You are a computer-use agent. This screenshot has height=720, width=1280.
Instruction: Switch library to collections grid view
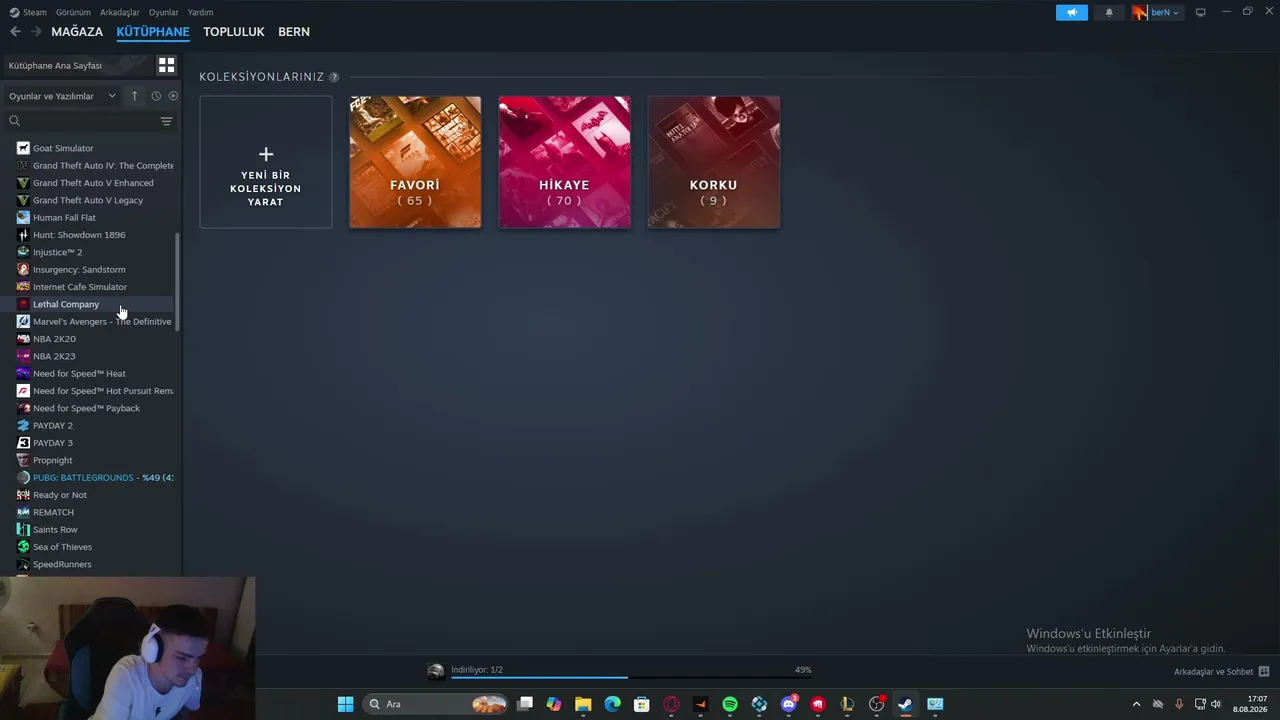[x=166, y=65]
